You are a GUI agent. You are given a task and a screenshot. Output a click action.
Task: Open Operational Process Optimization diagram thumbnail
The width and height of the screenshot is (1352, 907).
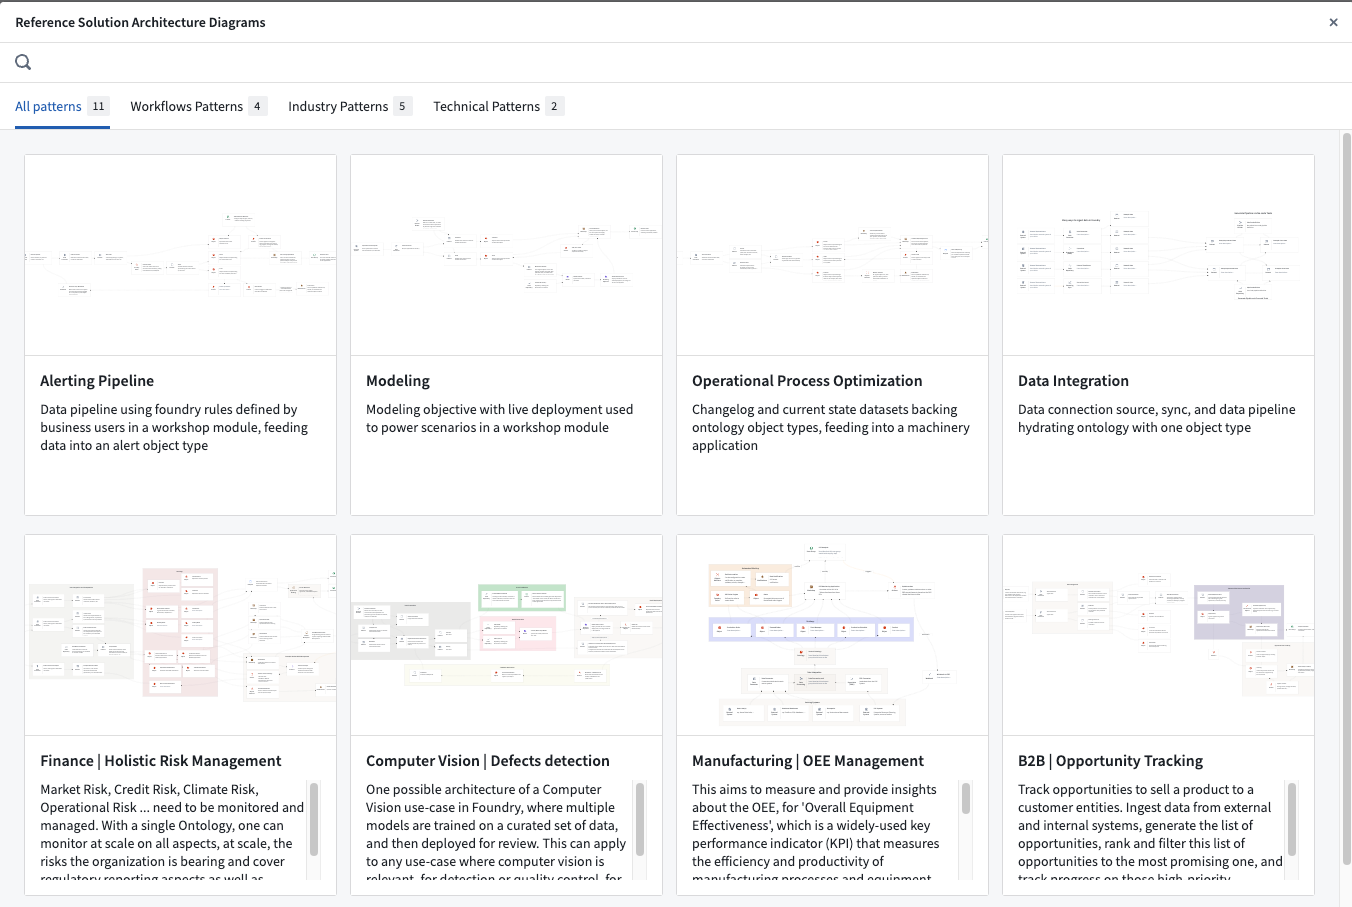click(833, 255)
